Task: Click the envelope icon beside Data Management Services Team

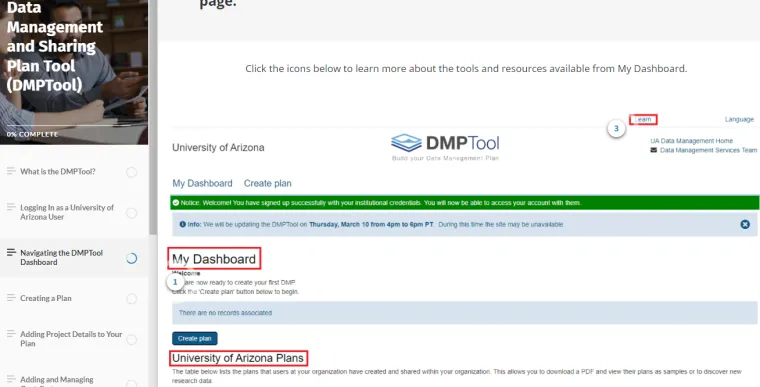Action: click(653, 150)
